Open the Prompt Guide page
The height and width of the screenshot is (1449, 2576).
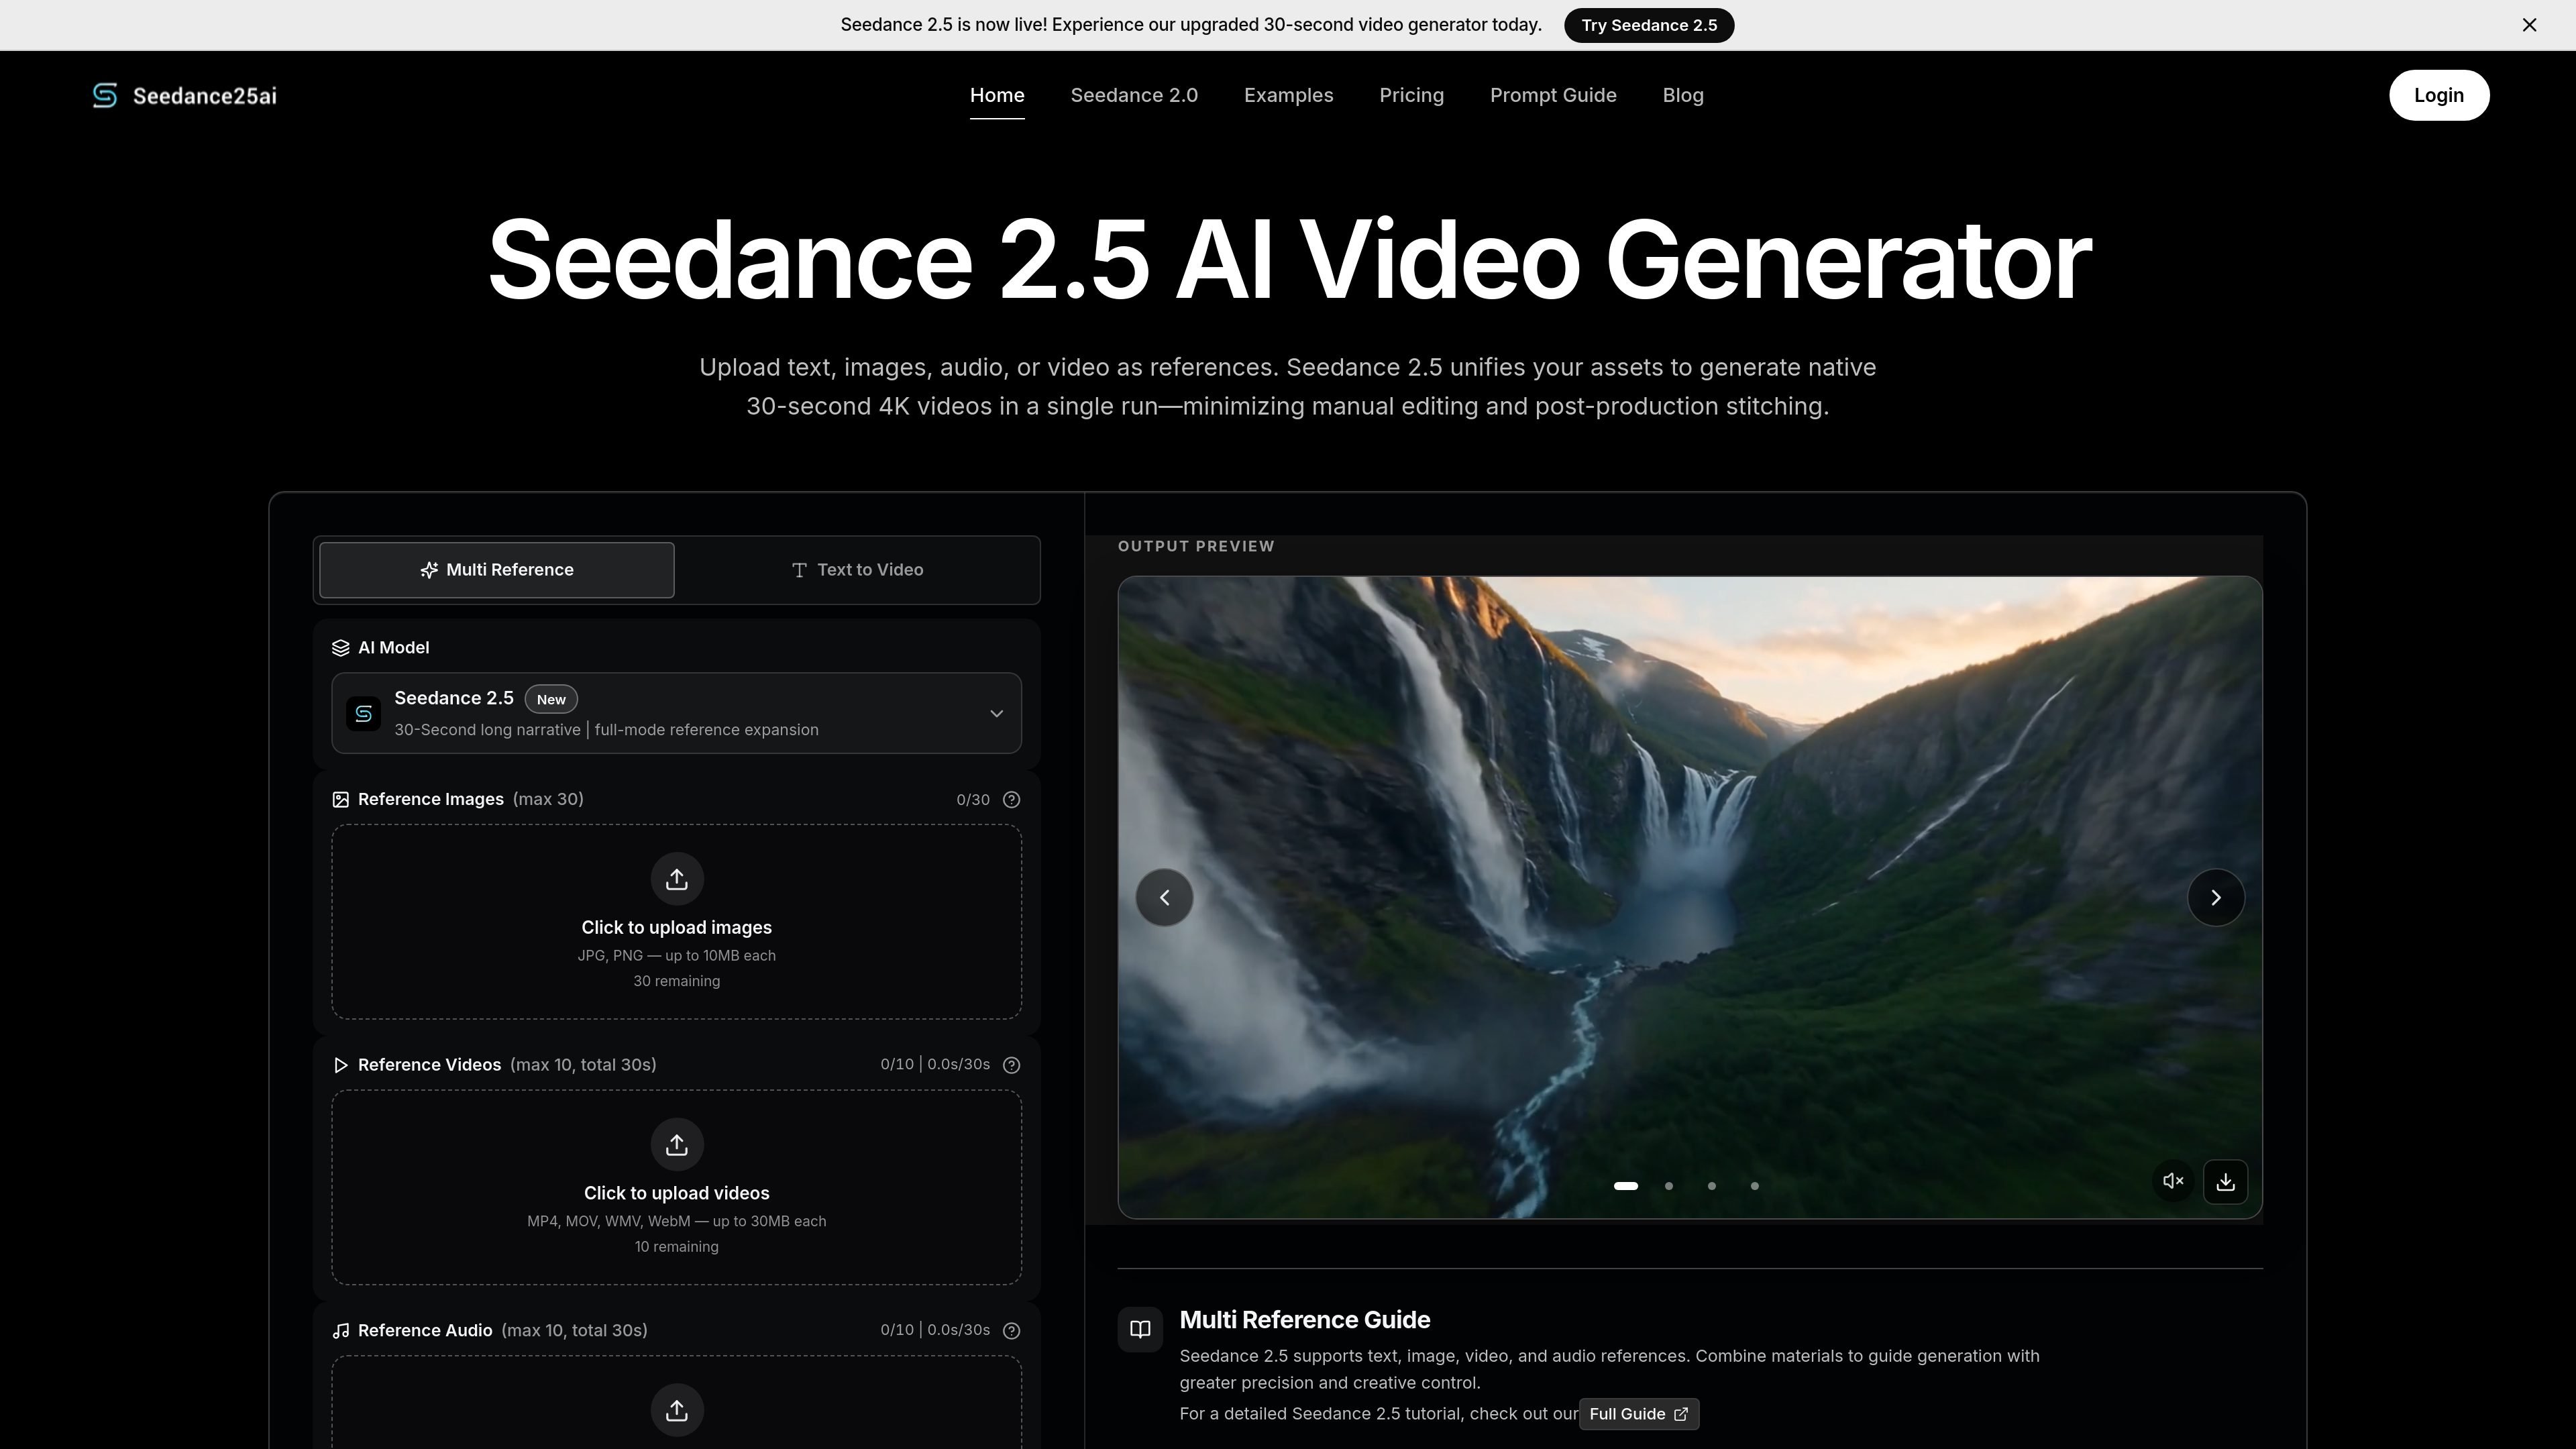(x=1553, y=95)
